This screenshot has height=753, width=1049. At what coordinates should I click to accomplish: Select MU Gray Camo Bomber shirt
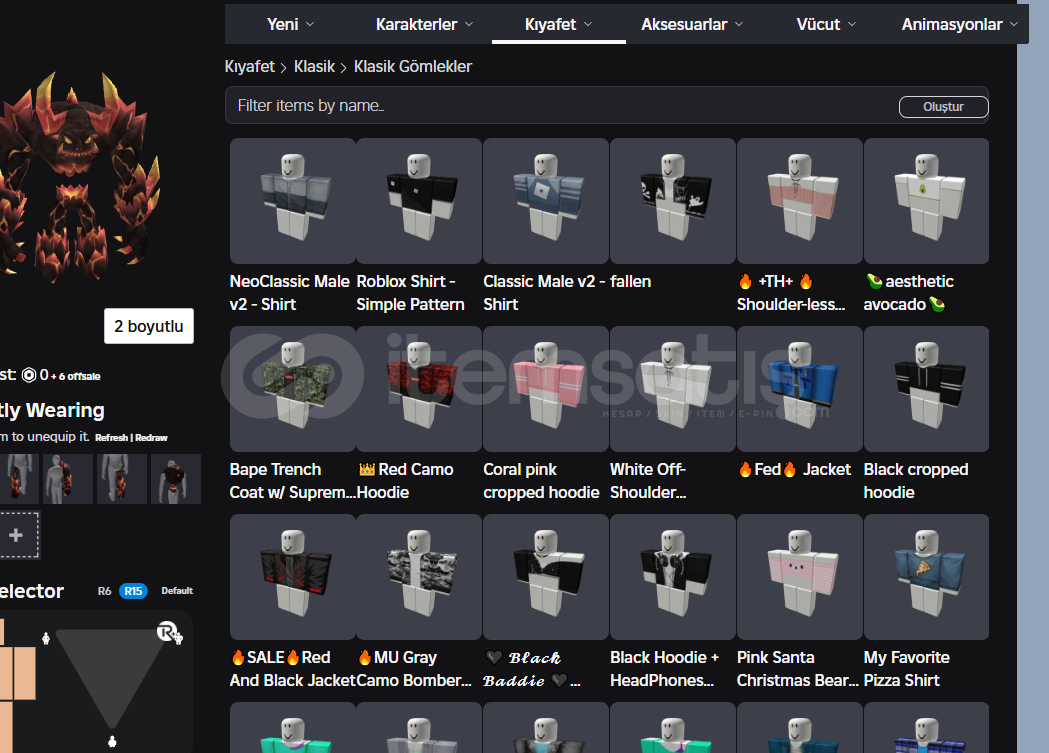coord(419,576)
